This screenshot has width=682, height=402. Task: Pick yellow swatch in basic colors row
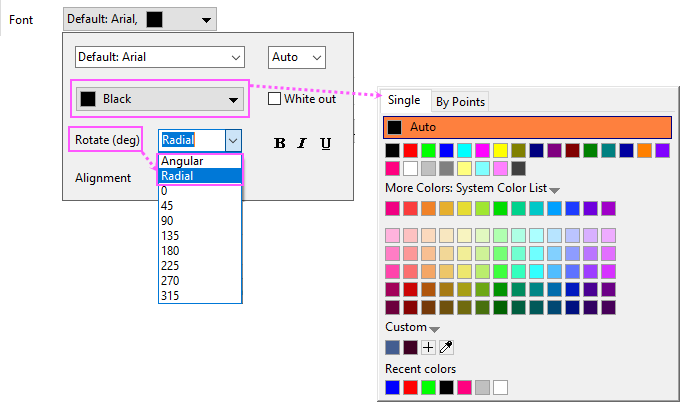point(501,151)
